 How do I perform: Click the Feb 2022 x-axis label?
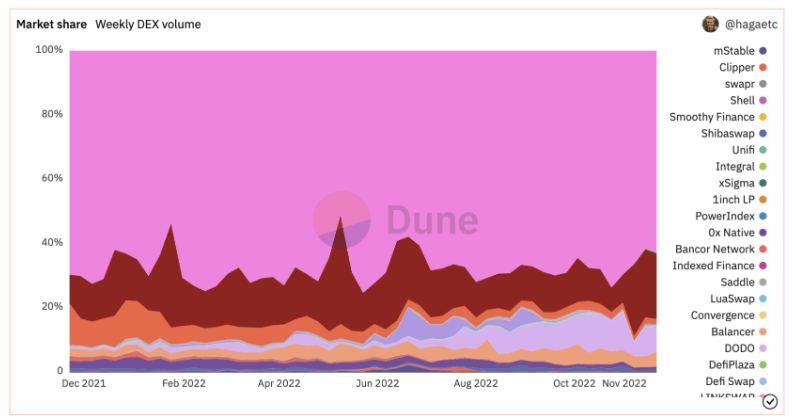(184, 383)
